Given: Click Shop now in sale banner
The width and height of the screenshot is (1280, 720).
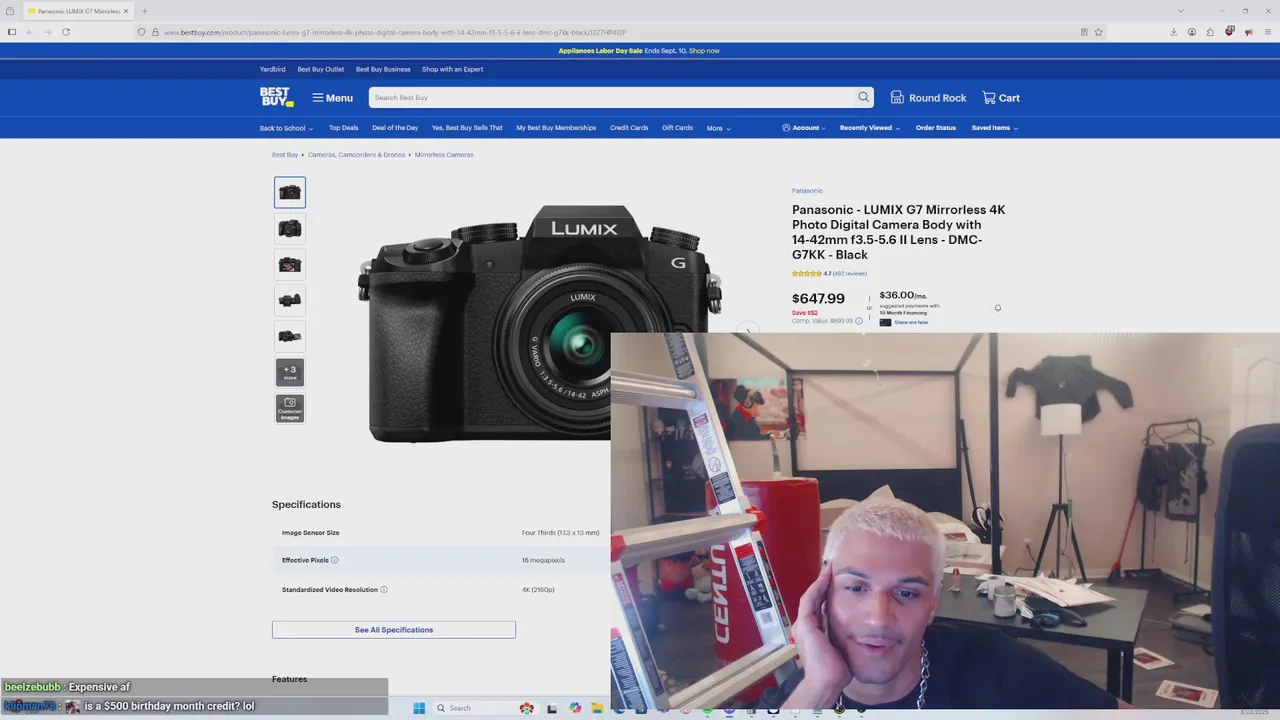Looking at the screenshot, I should [704, 51].
